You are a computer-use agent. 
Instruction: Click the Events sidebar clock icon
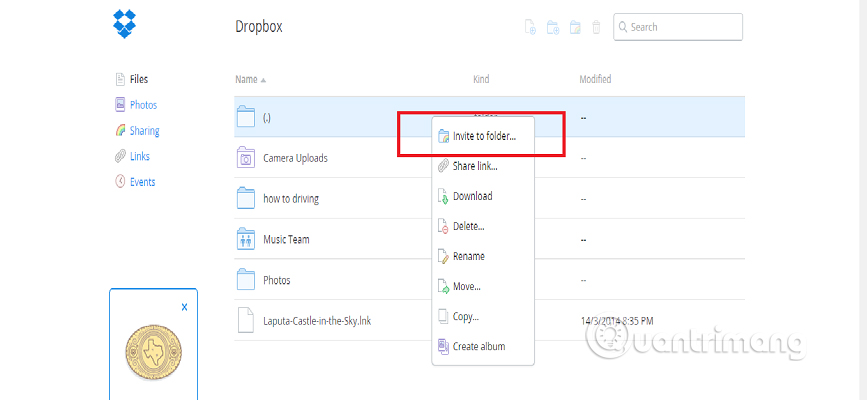click(x=120, y=181)
